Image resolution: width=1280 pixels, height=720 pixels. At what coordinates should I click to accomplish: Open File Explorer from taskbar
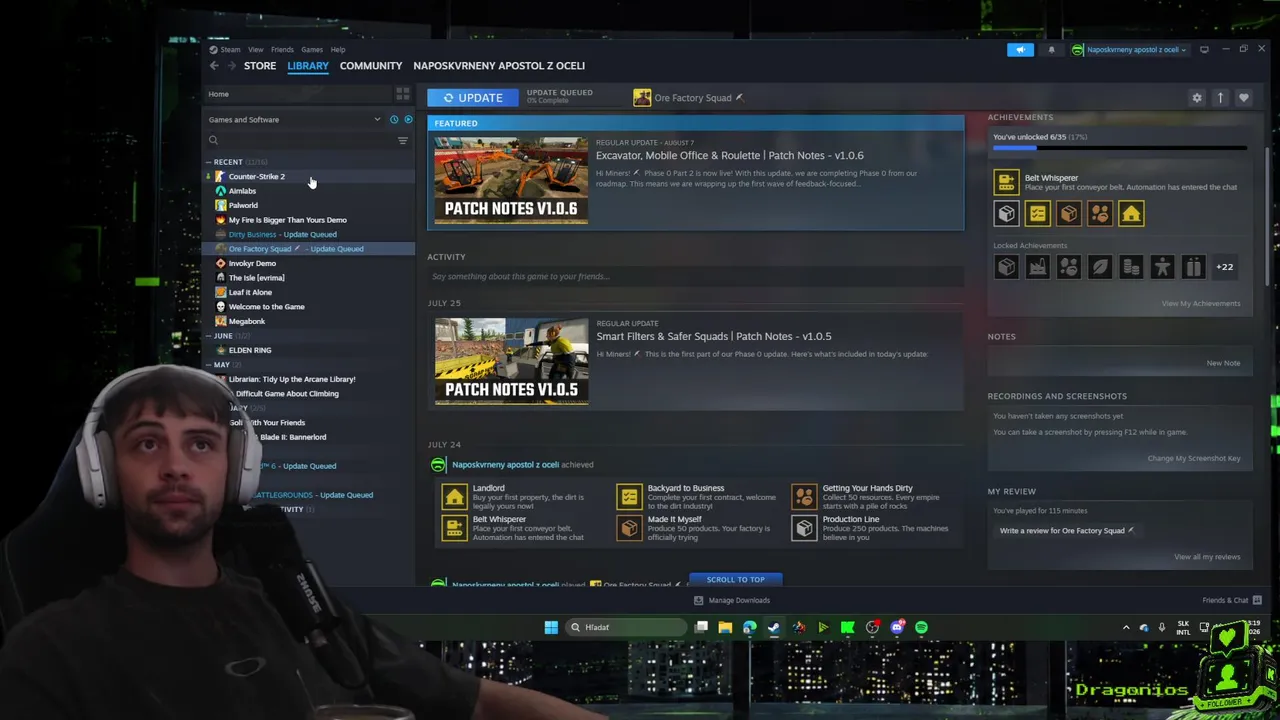pos(725,627)
